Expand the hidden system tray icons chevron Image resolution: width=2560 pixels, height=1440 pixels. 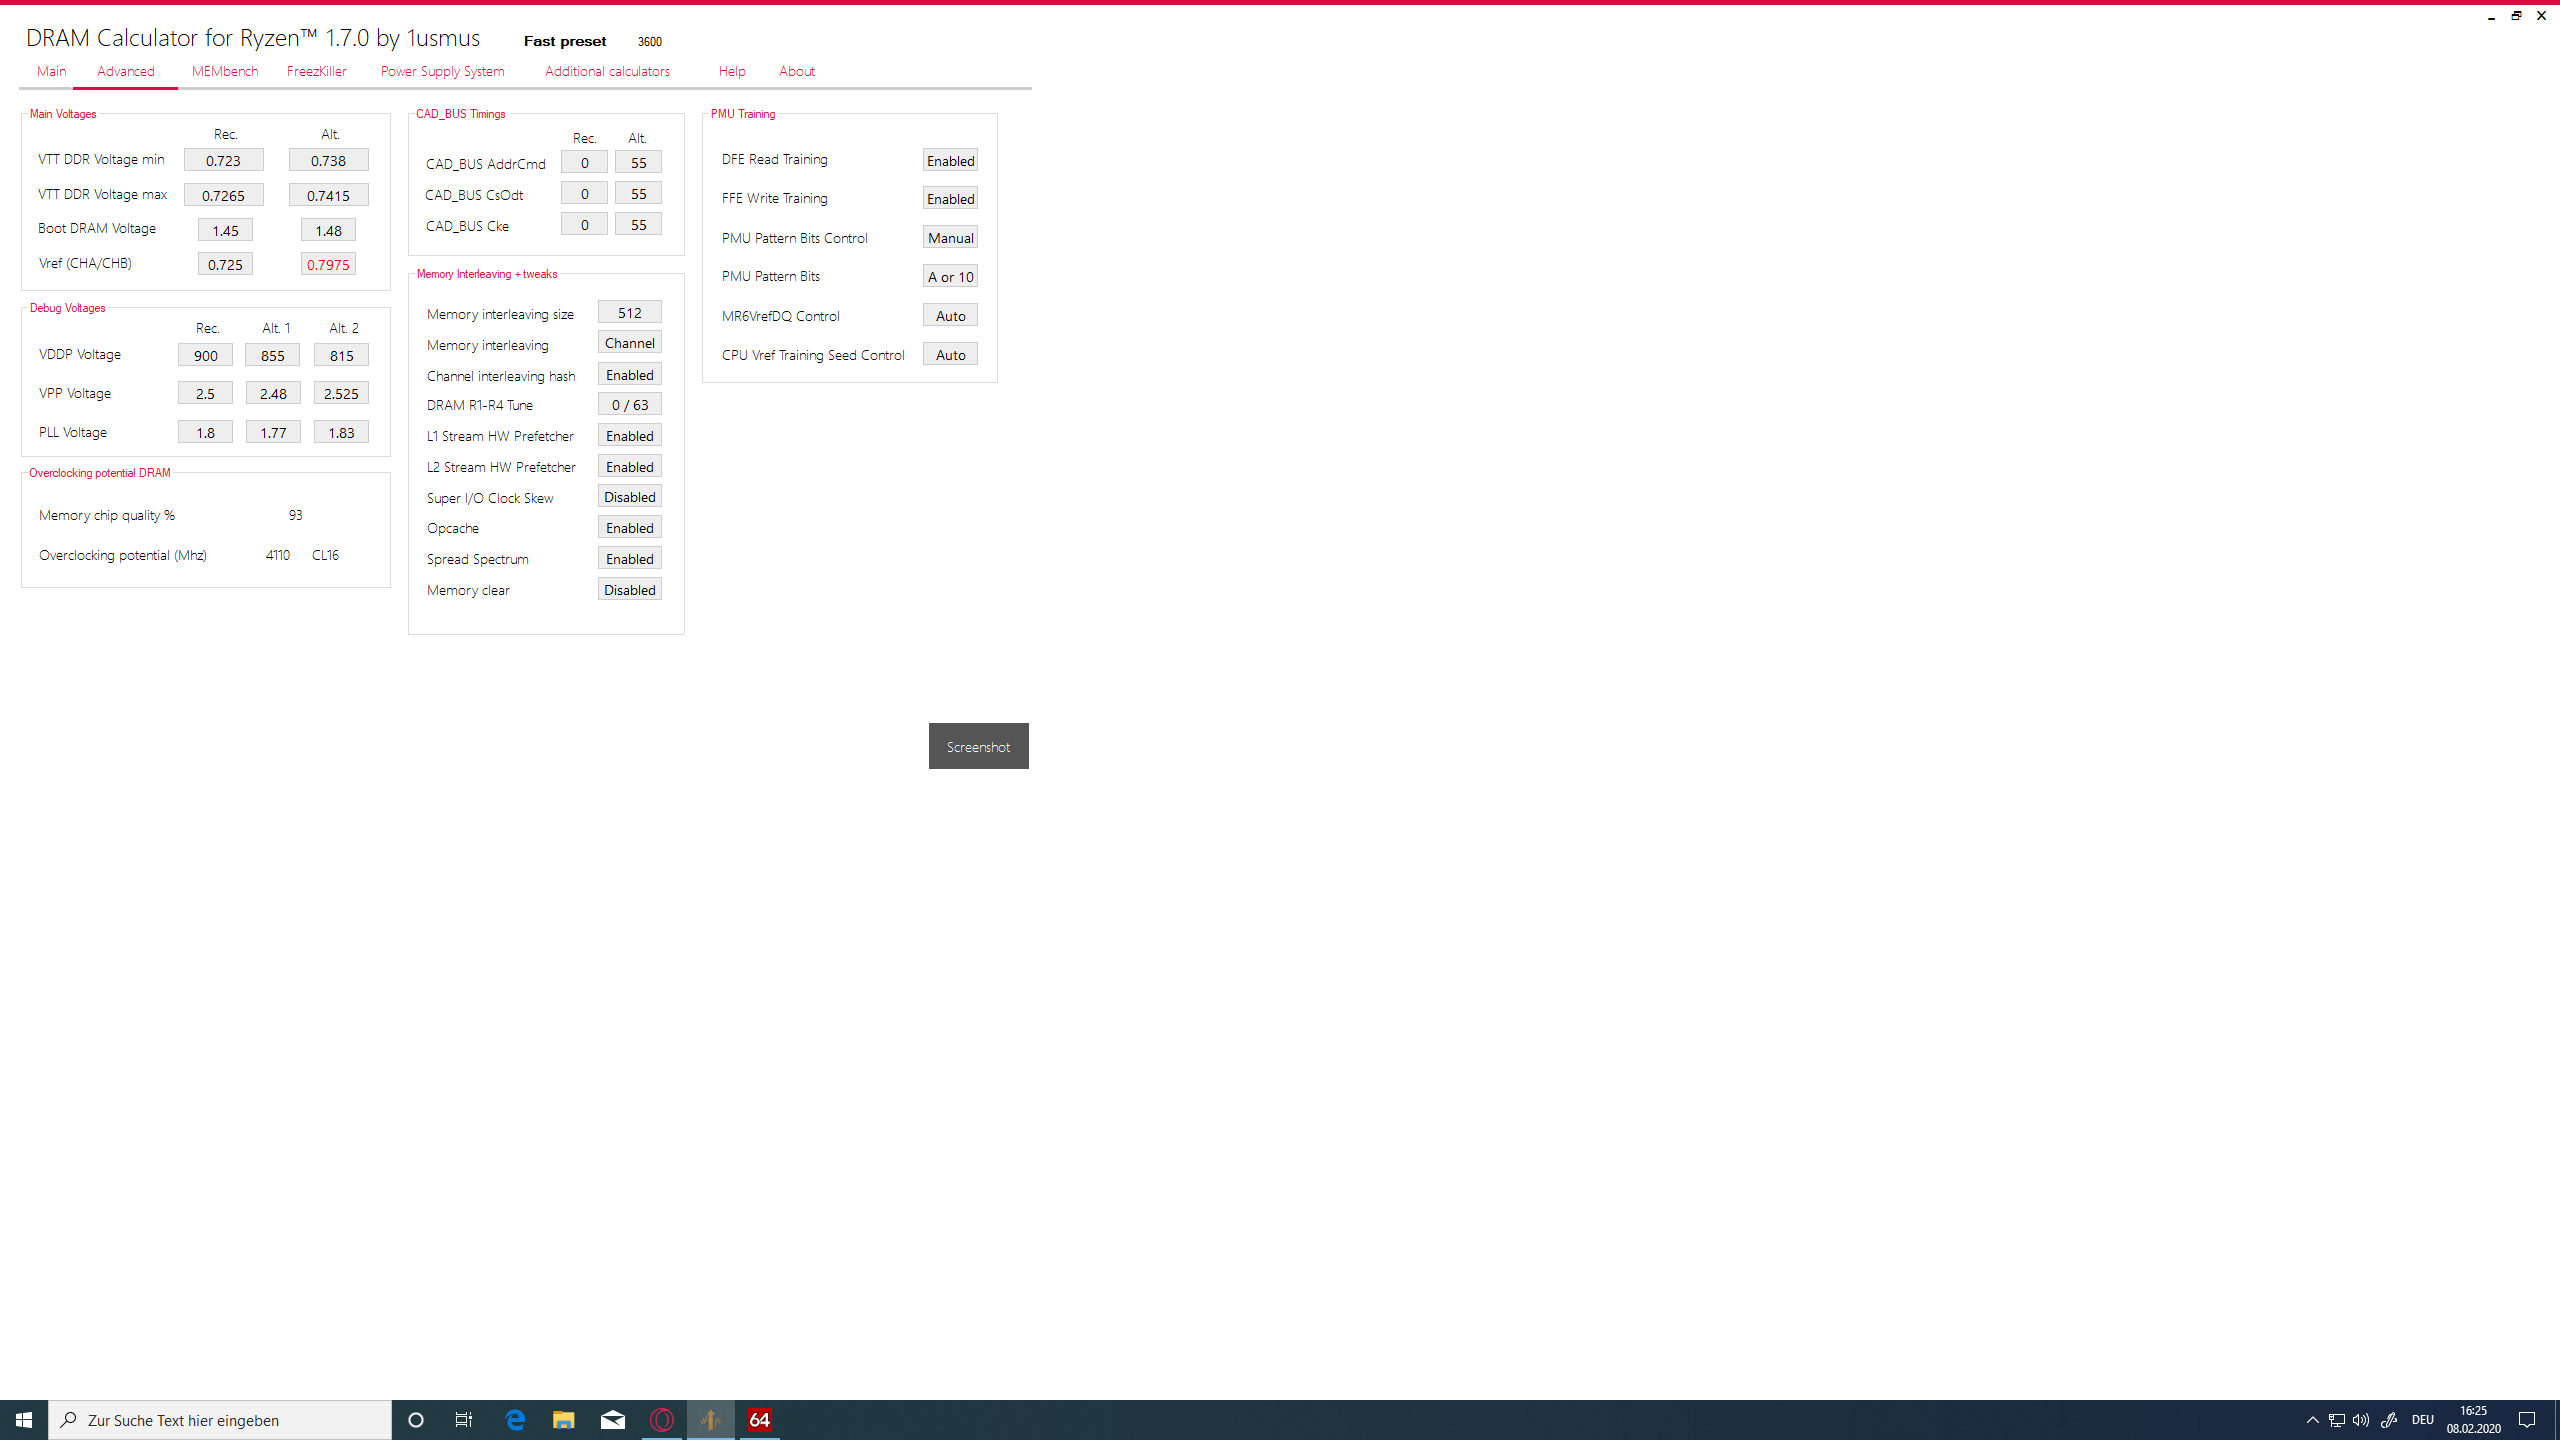click(x=2312, y=1420)
